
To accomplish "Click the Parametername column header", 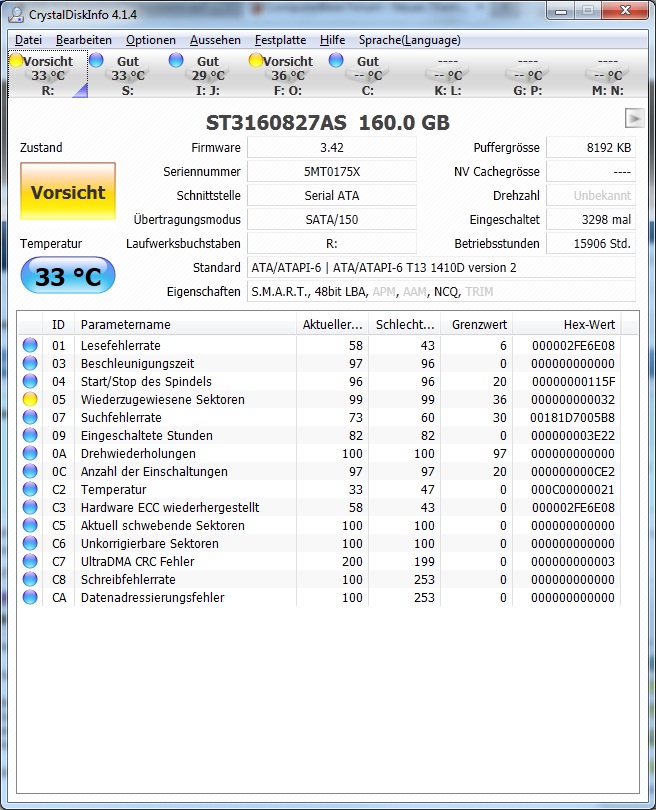I will tap(185, 324).
